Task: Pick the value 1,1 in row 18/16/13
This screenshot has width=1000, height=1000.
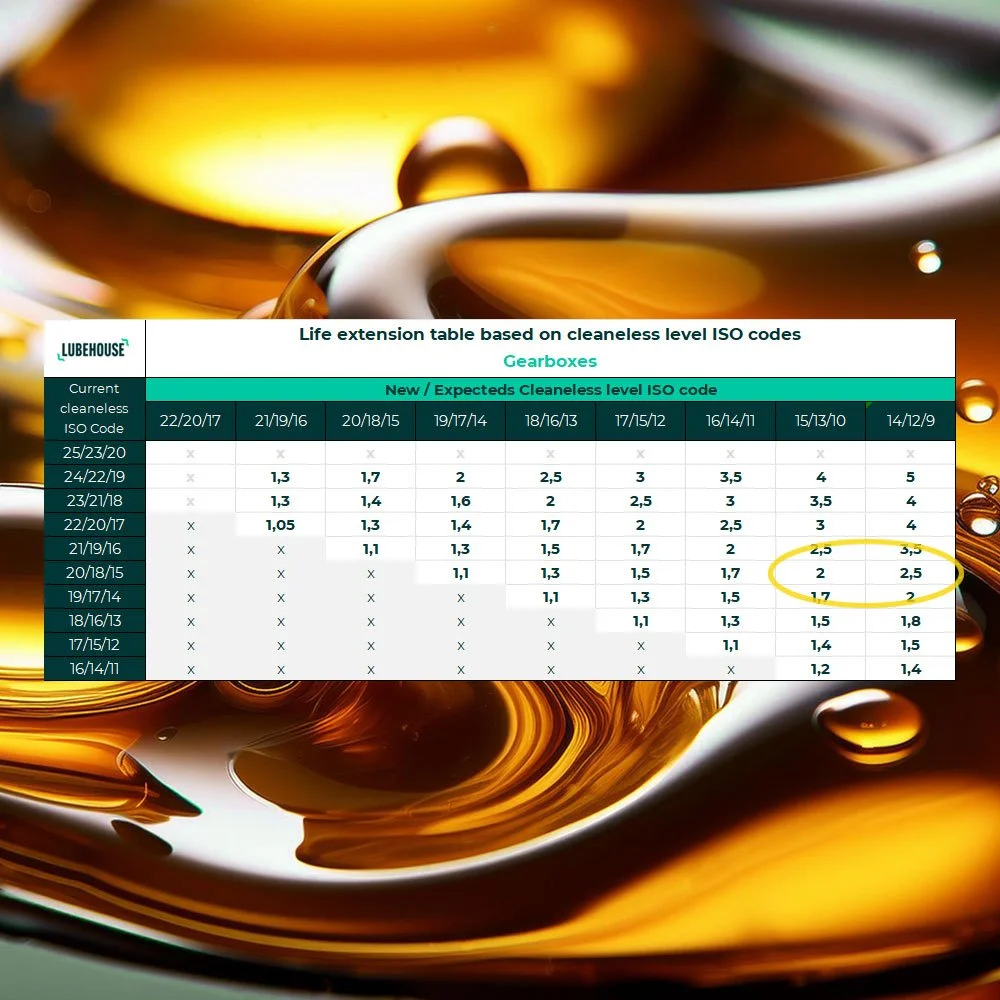Action: (640, 621)
